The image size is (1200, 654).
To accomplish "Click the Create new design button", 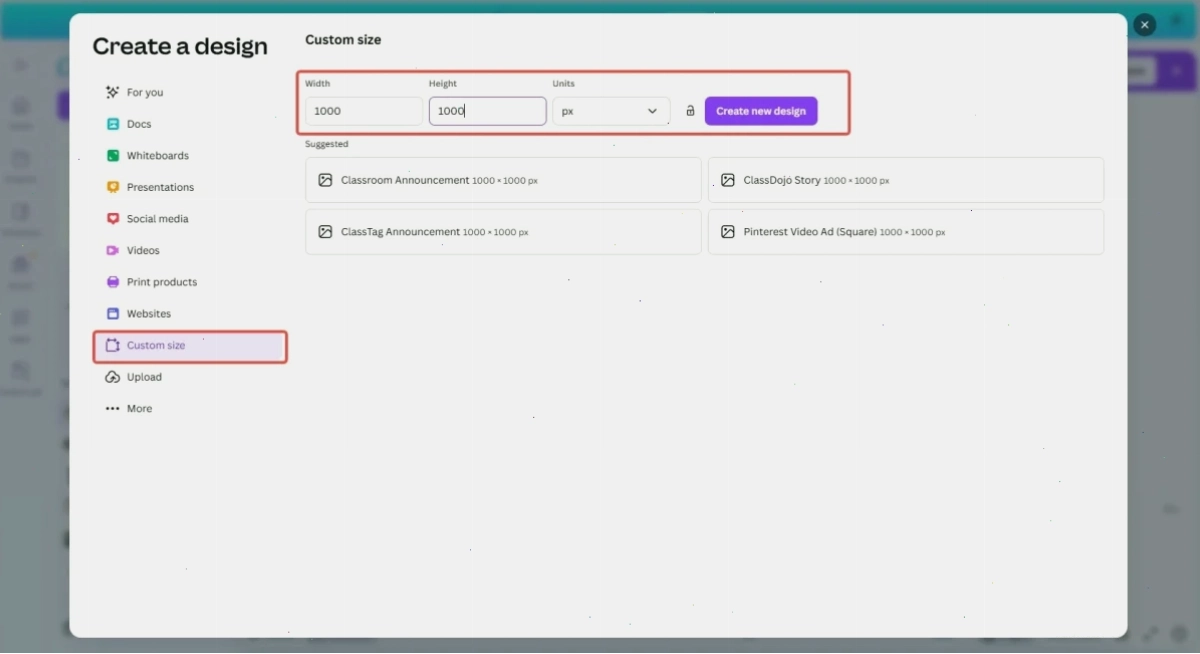I will [761, 111].
